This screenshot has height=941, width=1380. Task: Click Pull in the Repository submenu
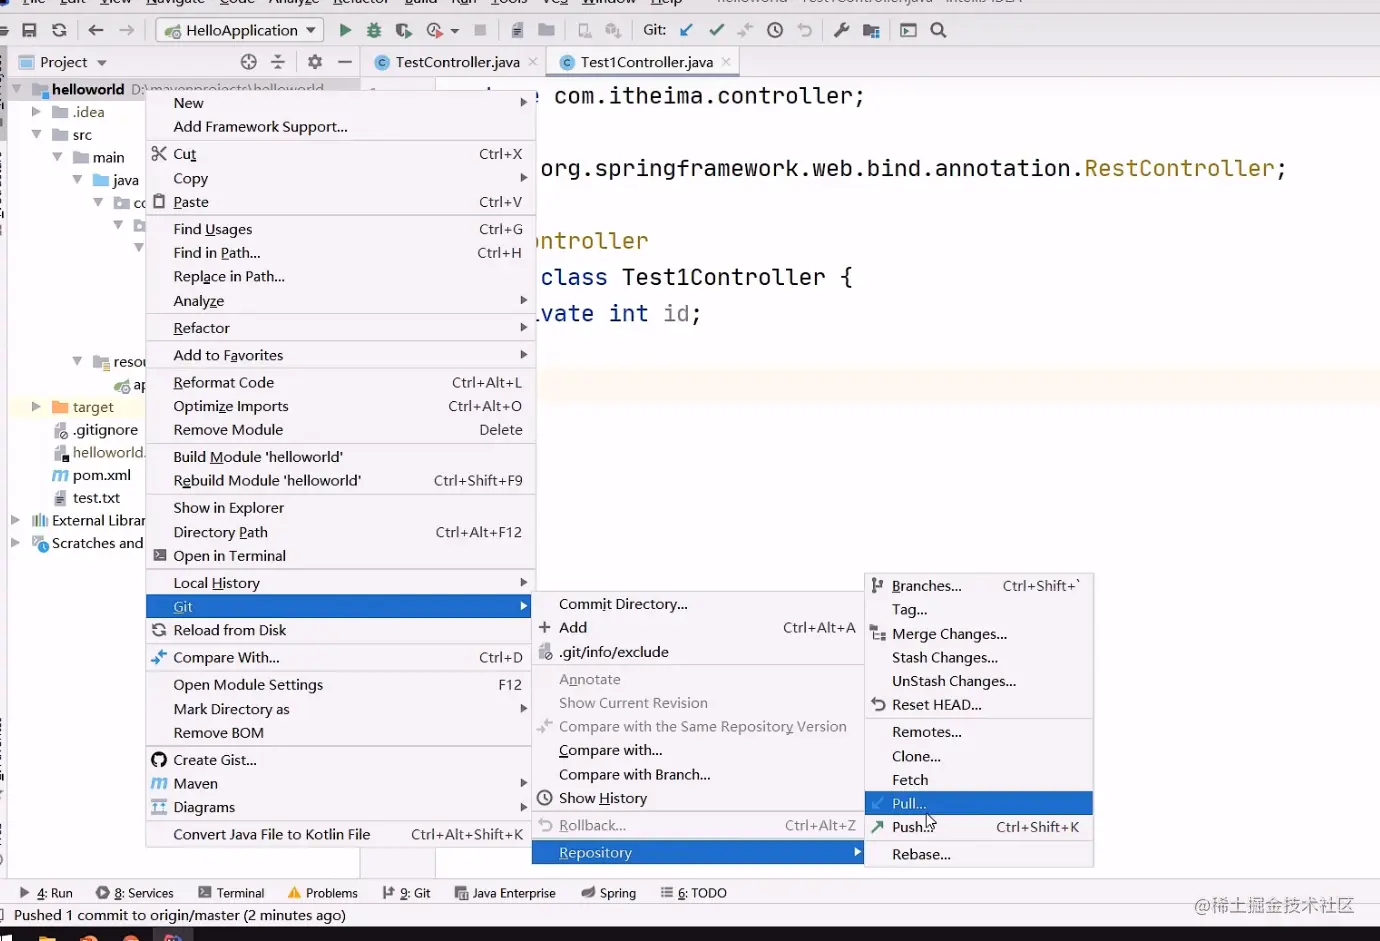[x=979, y=803]
